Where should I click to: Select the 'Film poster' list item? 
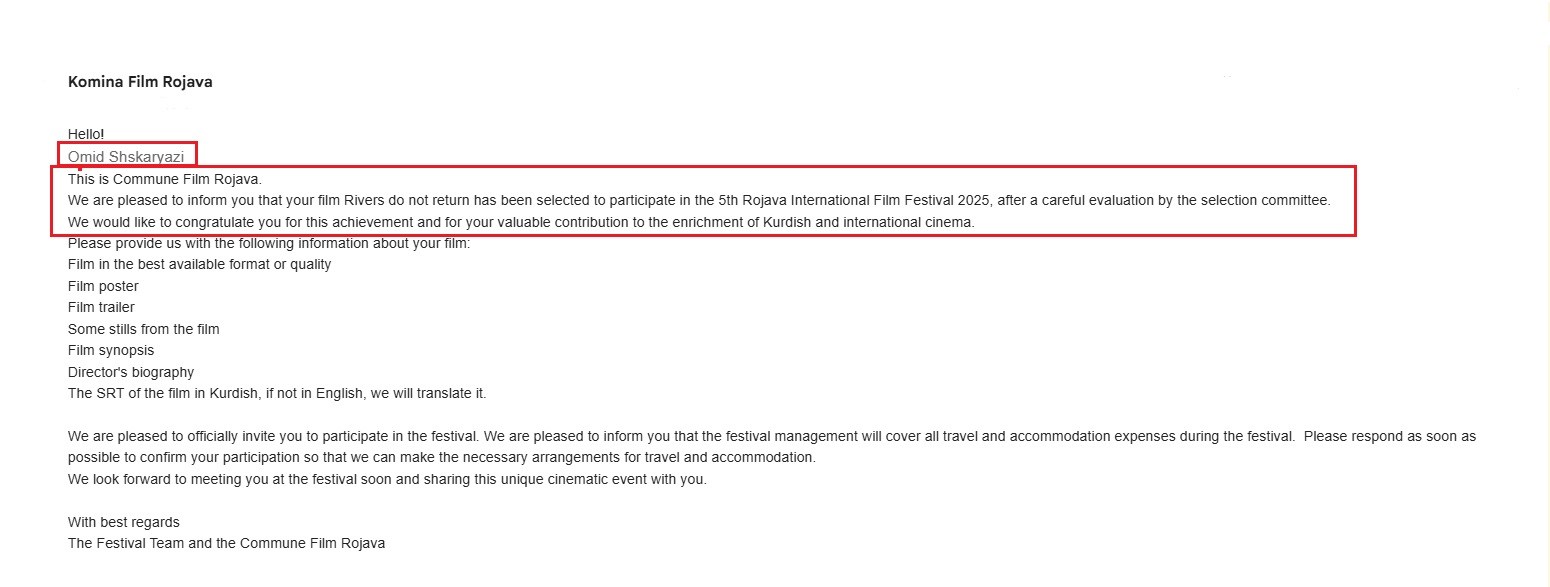click(103, 287)
